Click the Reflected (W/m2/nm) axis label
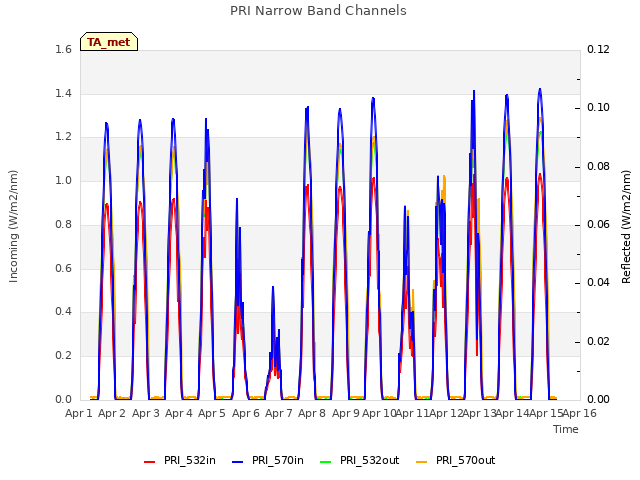The image size is (640, 480). (626, 227)
